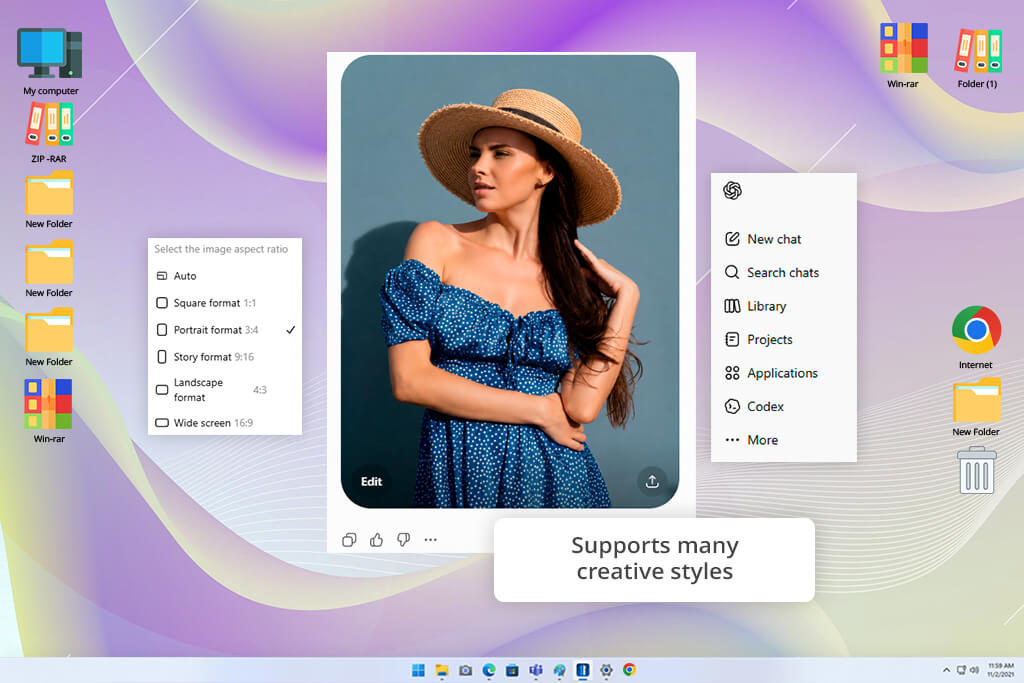Viewport: 1024px width, 683px height.
Task: Open Microsoft Store from the taskbar
Action: [512, 670]
